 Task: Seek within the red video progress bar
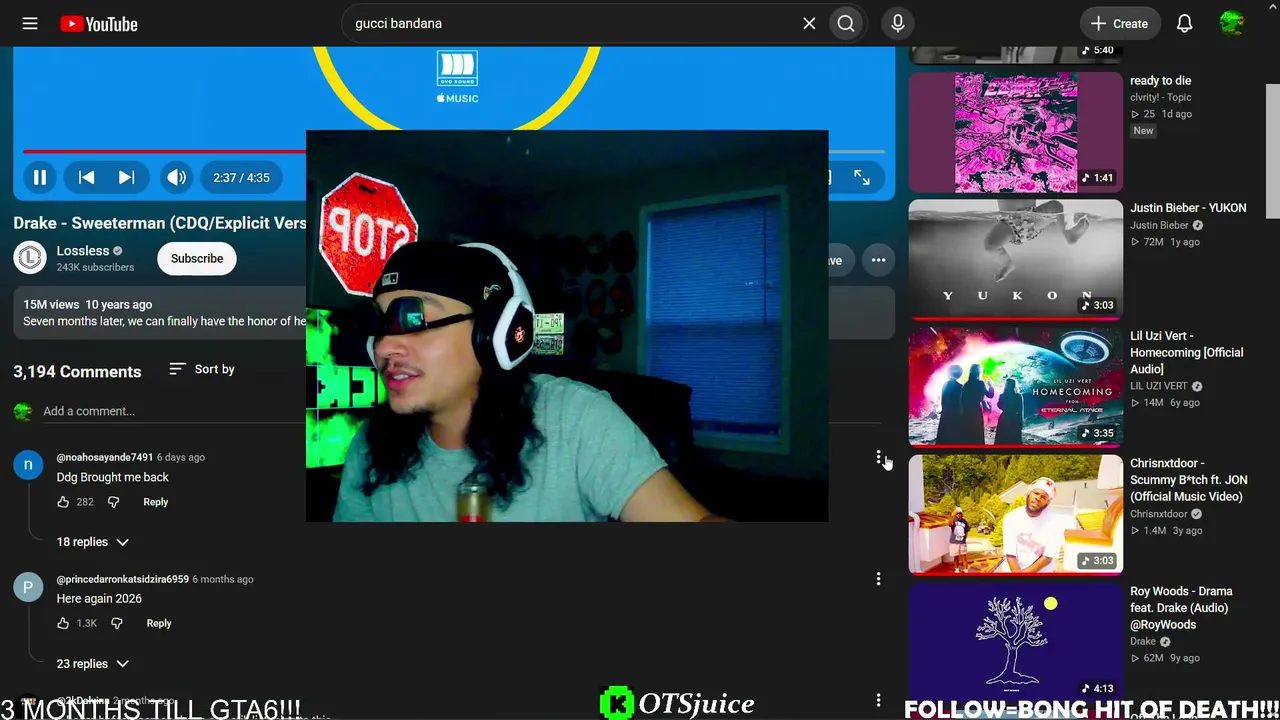(x=164, y=152)
